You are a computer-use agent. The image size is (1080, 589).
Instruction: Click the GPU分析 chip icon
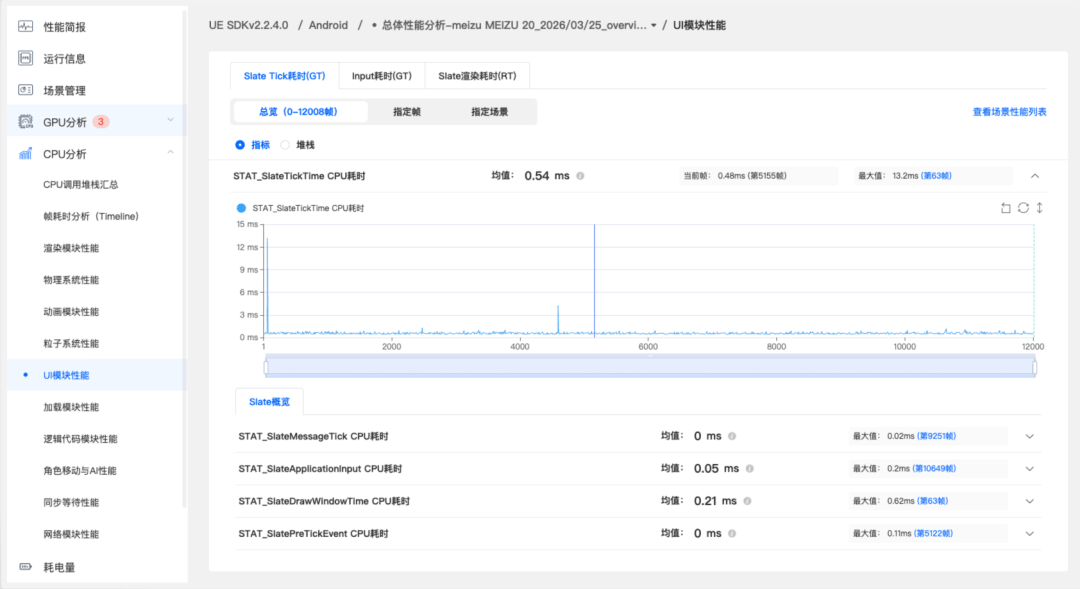click(x=25, y=122)
